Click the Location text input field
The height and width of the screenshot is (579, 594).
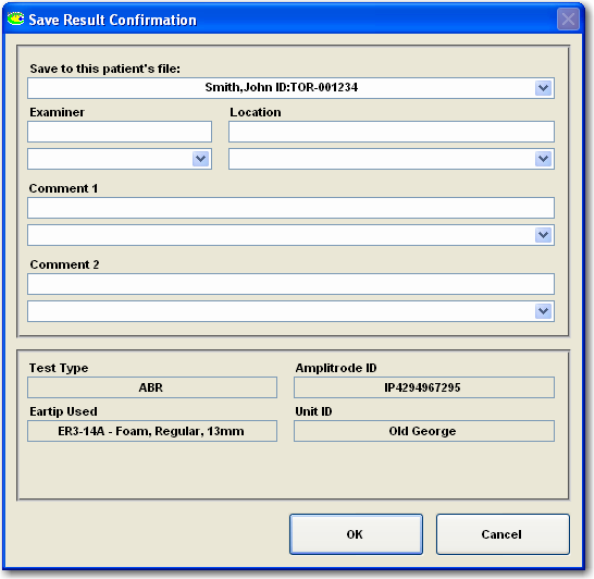click(x=391, y=132)
